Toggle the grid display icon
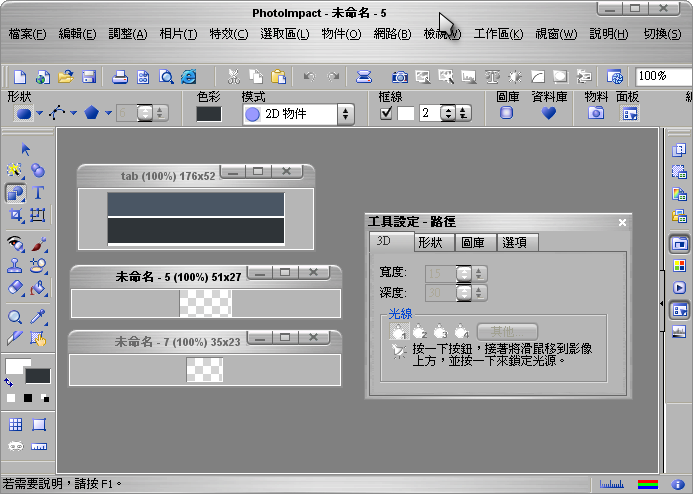693x494 pixels. 15,425
